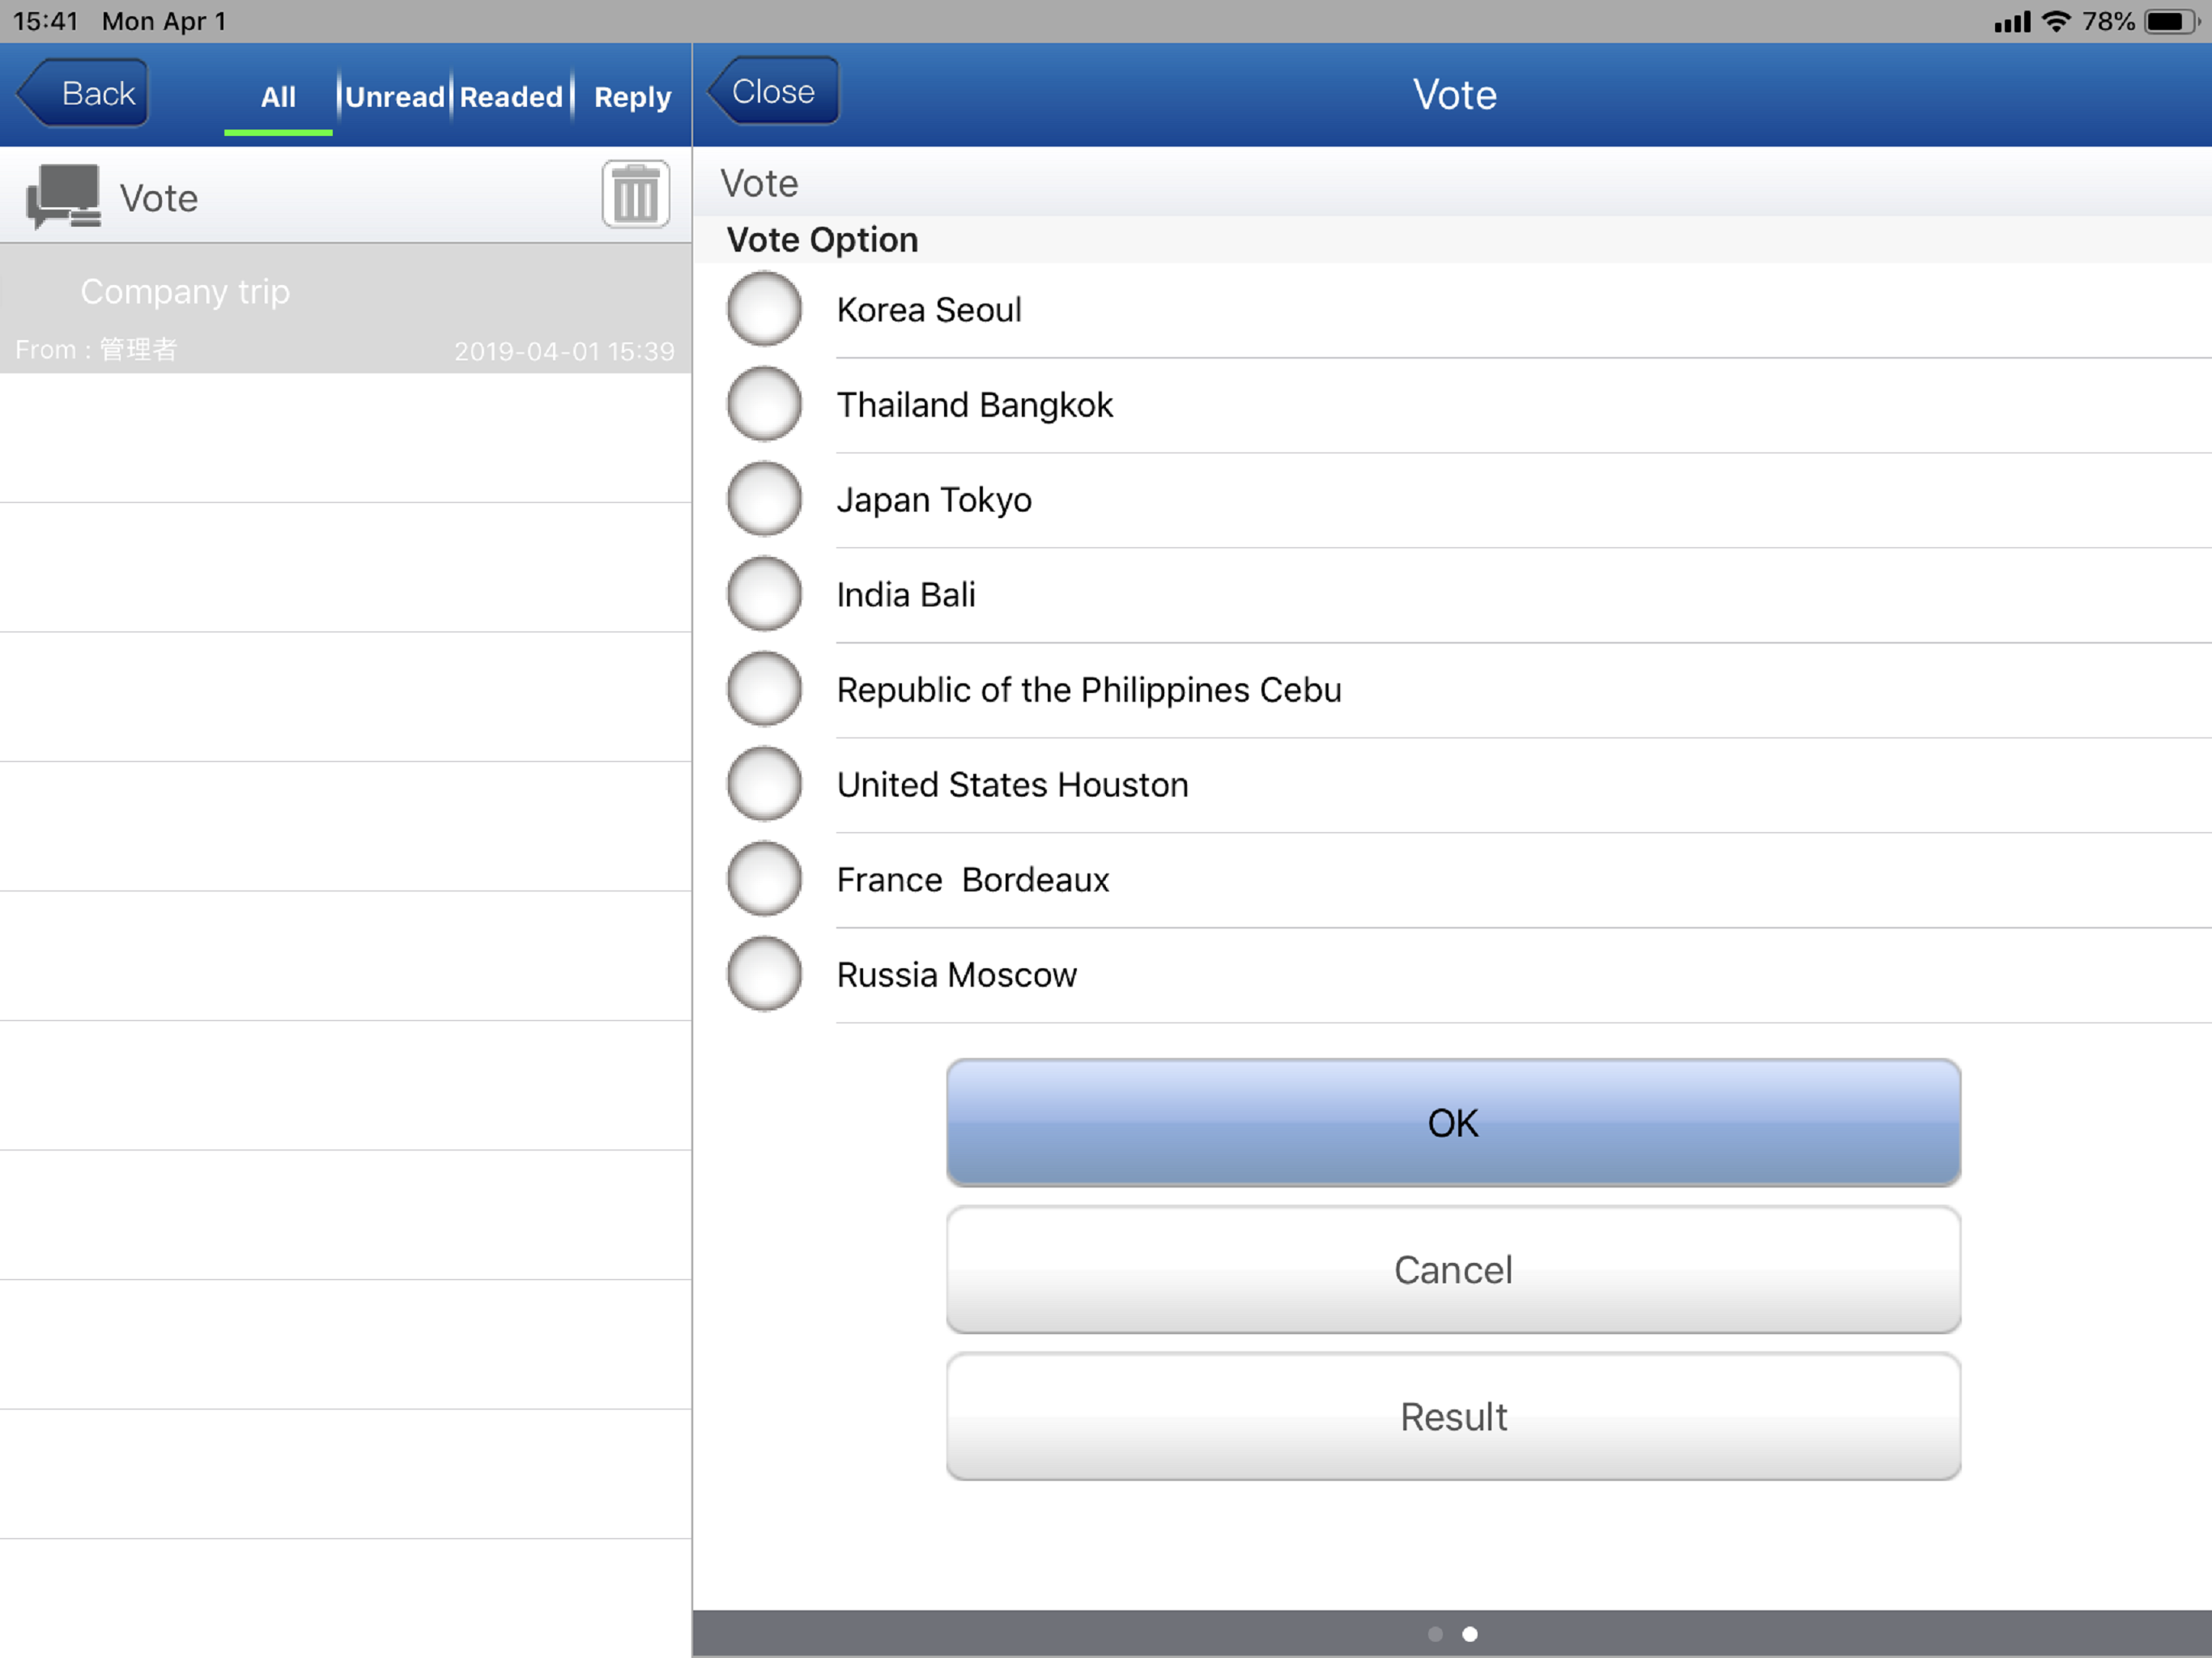Image resolution: width=2212 pixels, height=1658 pixels.
Task: Click the Japan Tokyo label
Action: click(x=934, y=500)
